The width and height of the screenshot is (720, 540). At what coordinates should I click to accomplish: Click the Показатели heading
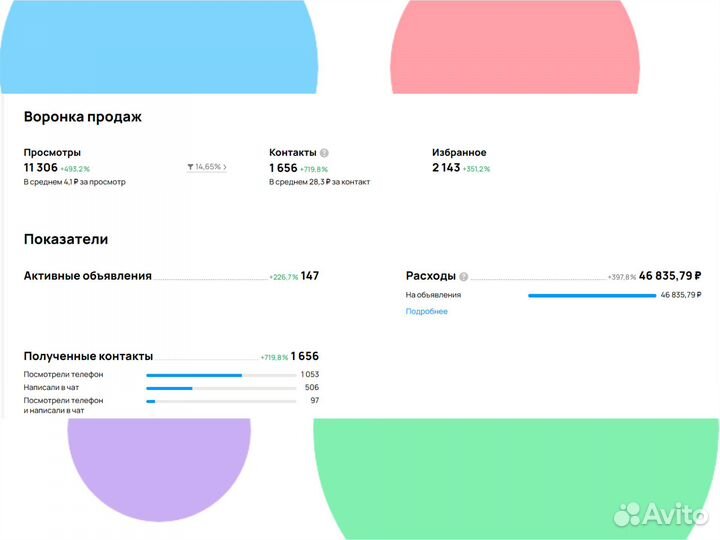tap(66, 239)
